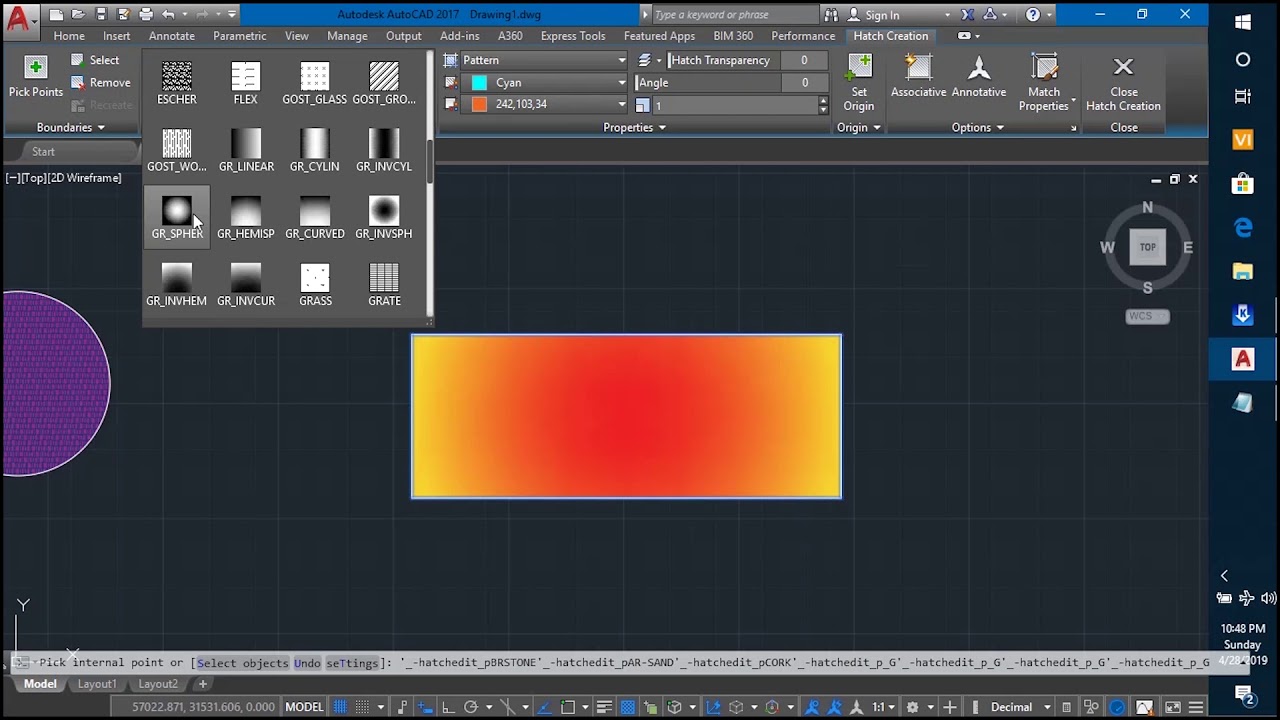Expand the Properties panel

(634, 128)
